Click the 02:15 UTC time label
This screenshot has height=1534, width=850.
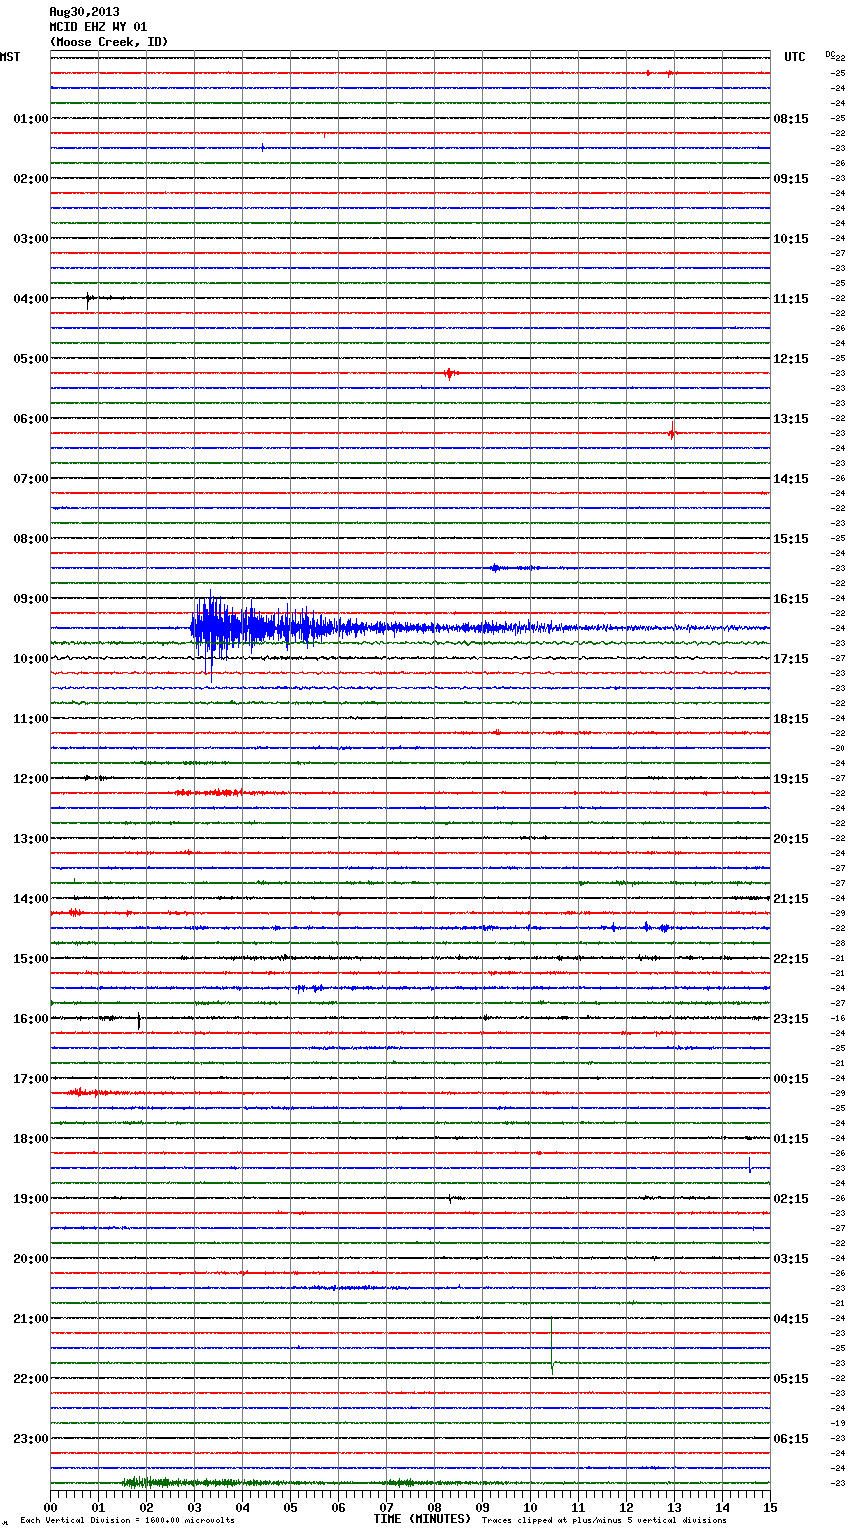pyautogui.click(x=791, y=1199)
